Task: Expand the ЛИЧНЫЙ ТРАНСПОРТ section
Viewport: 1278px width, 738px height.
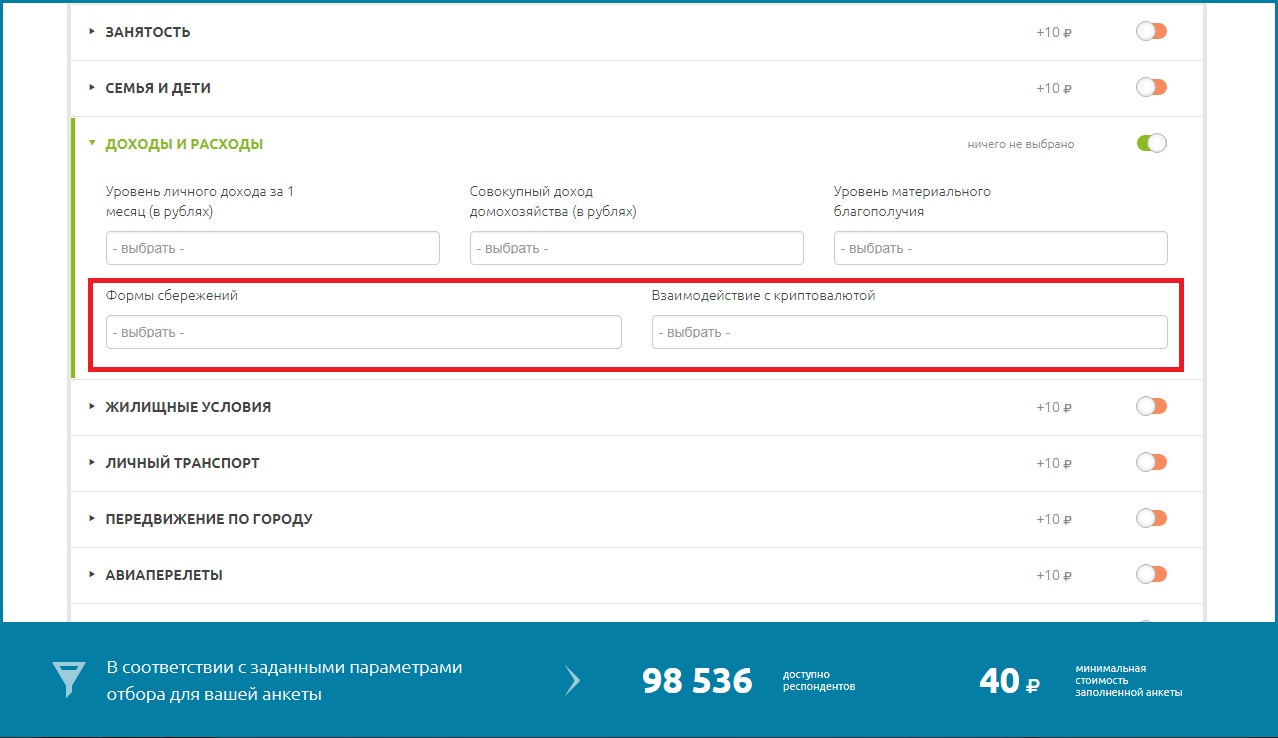Action: tap(182, 463)
